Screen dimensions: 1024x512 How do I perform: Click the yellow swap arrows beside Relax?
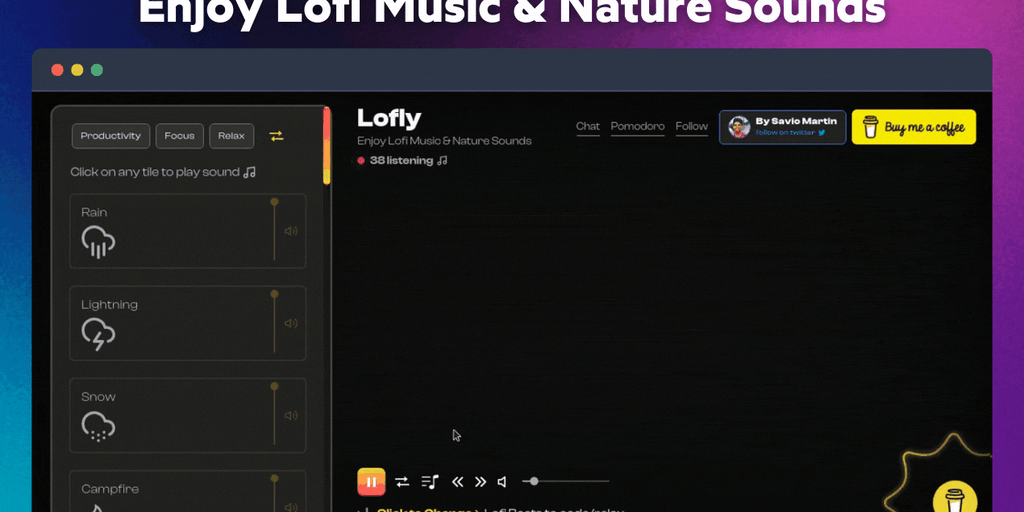pos(276,136)
